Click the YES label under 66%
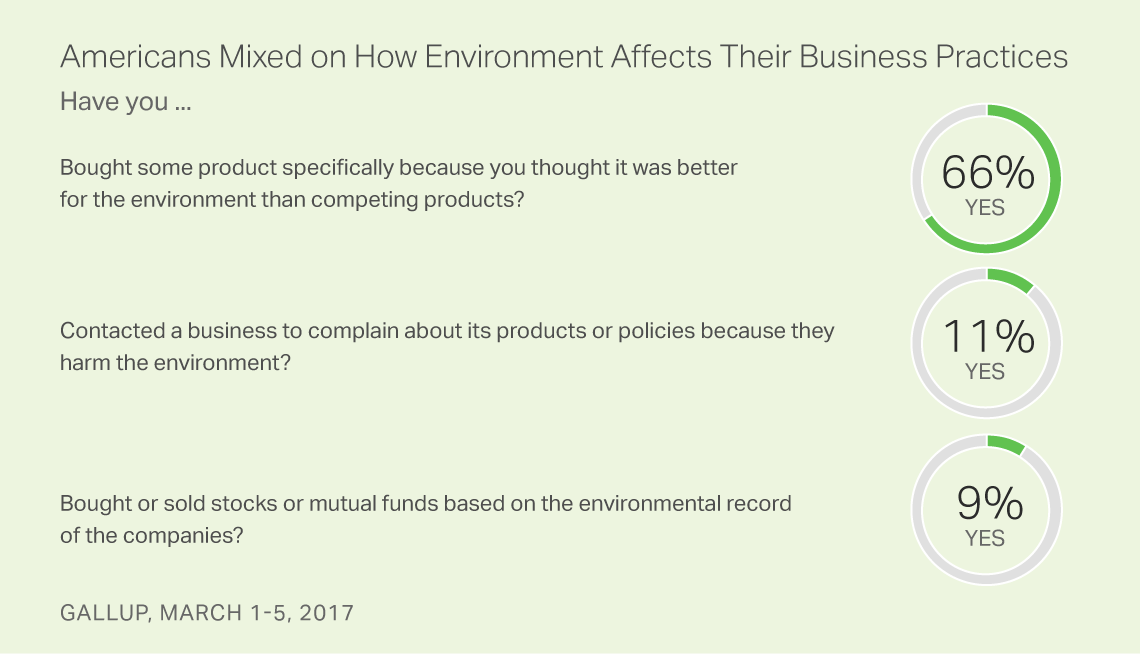The height and width of the screenshot is (654, 1140). (x=985, y=208)
